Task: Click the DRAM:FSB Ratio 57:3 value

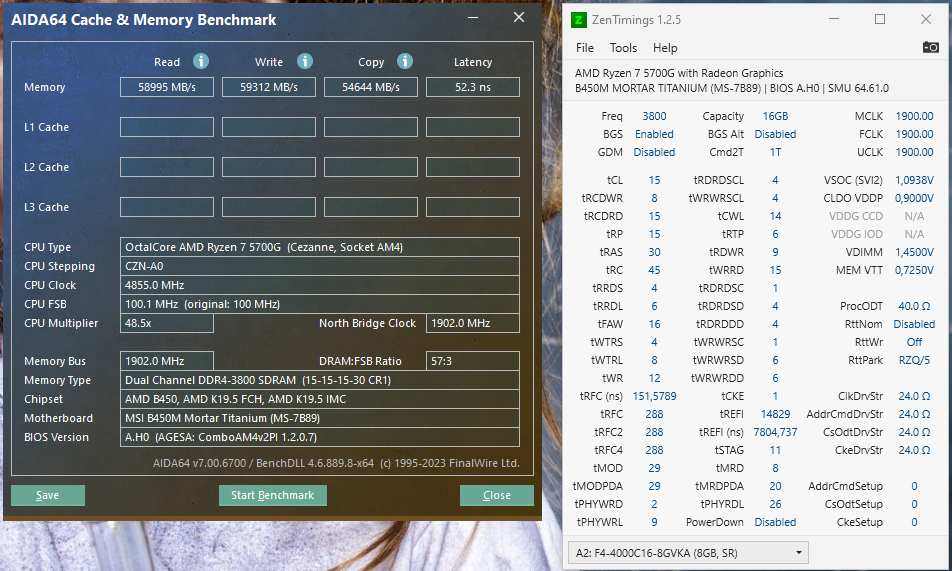Action: [473, 361]
